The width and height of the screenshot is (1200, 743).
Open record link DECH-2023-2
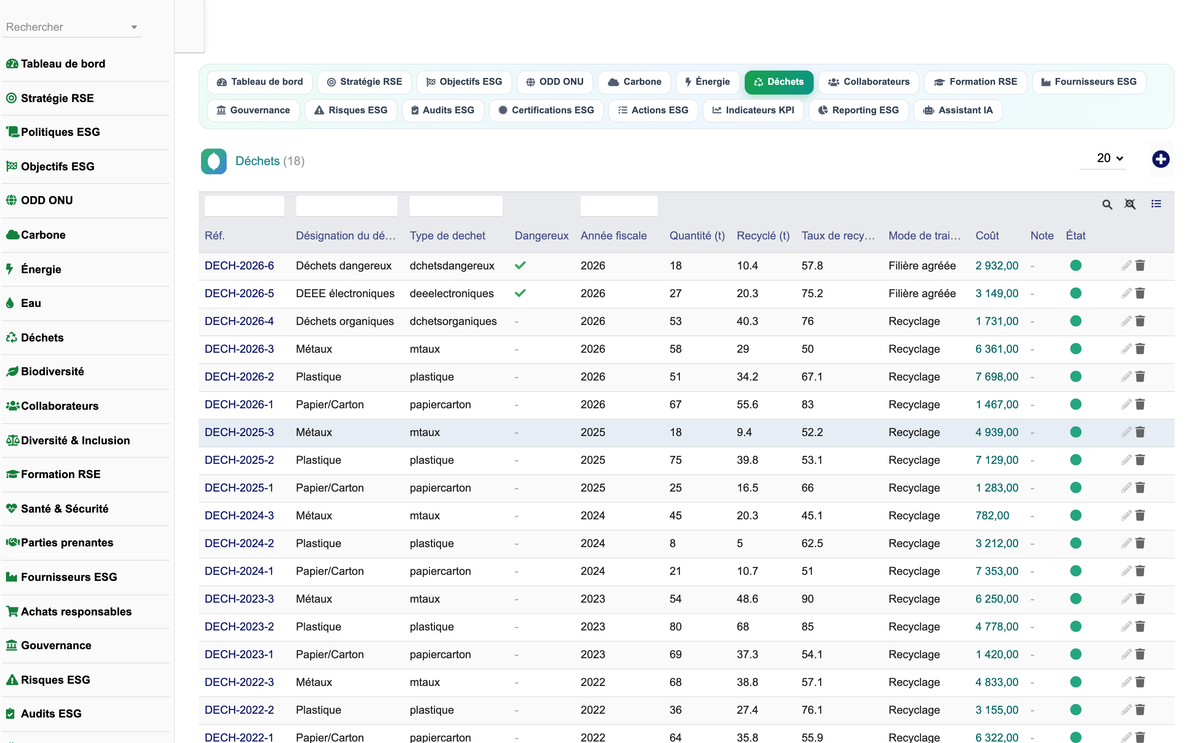(239, 627)
